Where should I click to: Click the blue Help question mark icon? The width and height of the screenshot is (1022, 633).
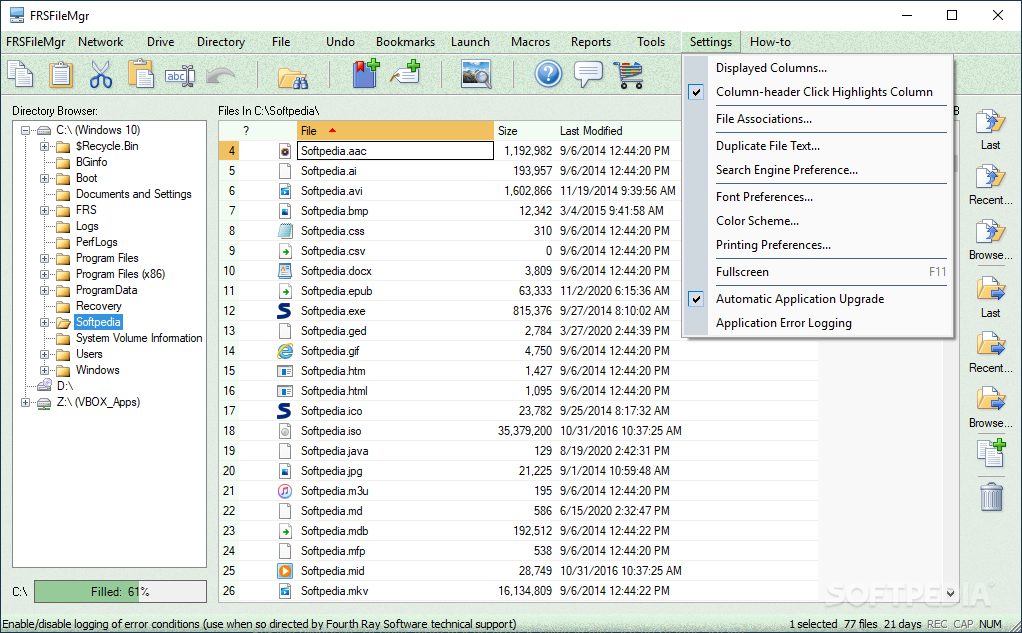point(548,74)
